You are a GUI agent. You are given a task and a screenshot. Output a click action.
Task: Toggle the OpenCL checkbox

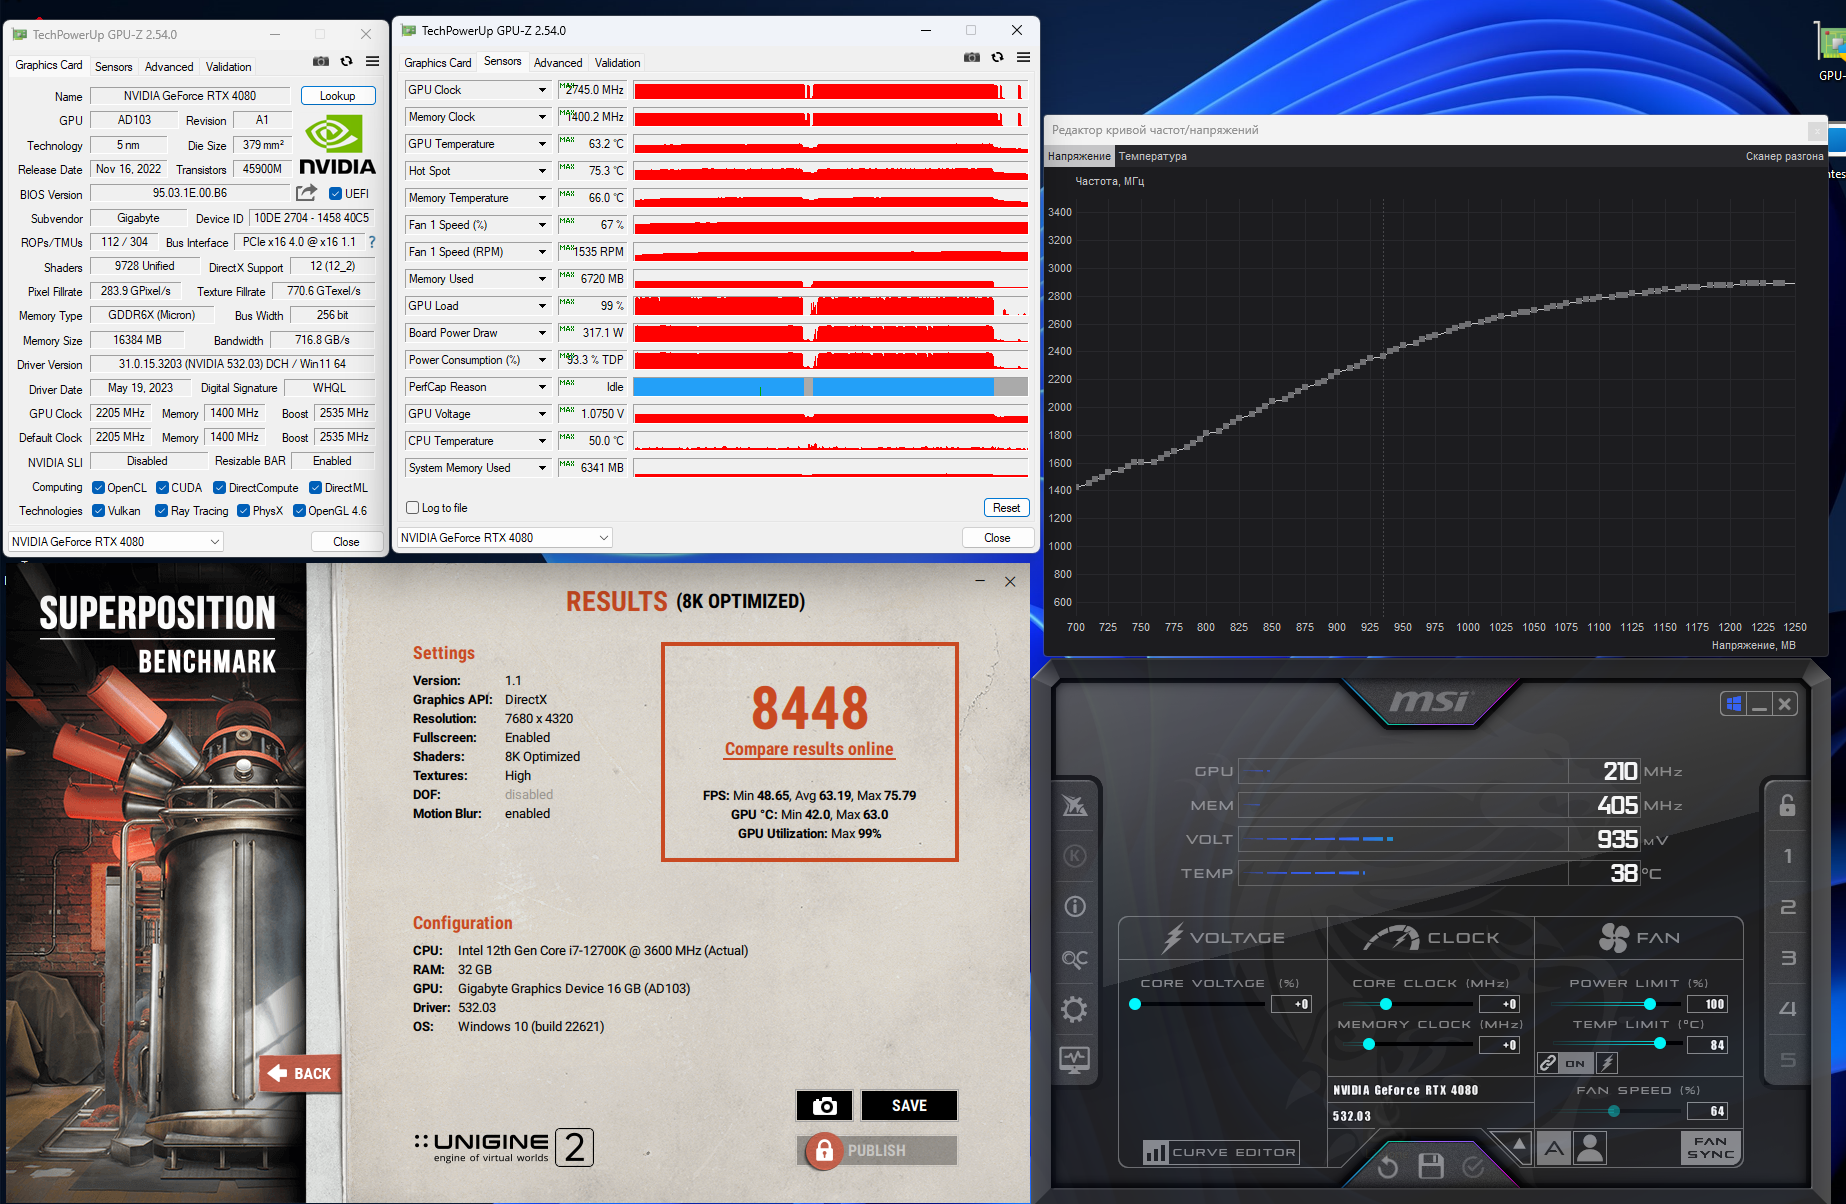(x=98, y=488)
